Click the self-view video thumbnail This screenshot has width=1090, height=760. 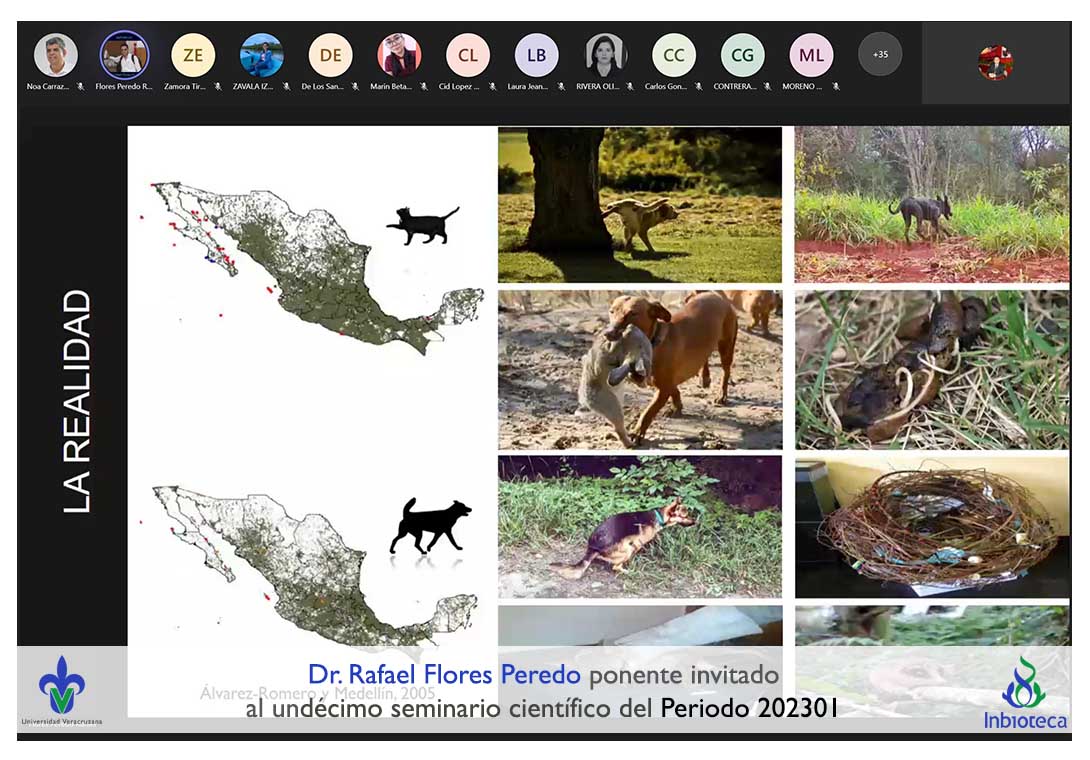pos(995,63)
